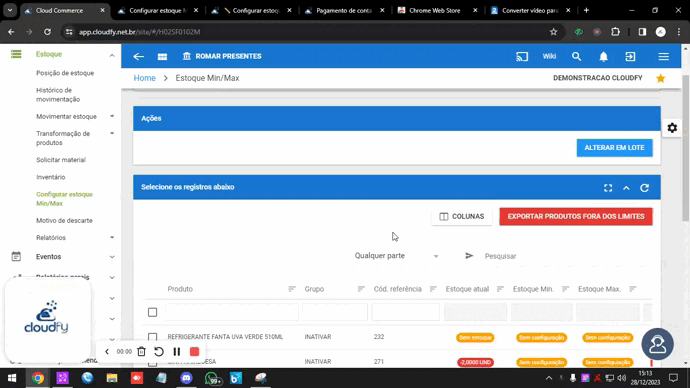Open the cast screen icon
The image size is (690, 388).
click(522, 56)
